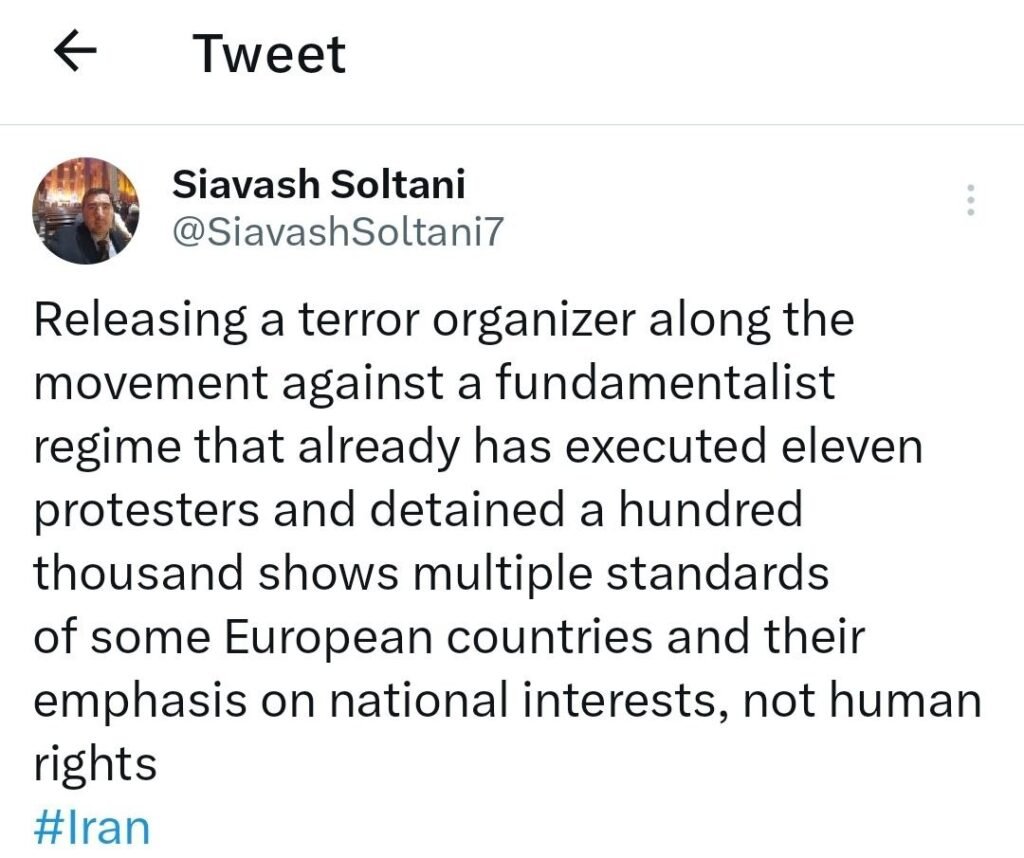
Task: Open Siavash Soltani's profile picture
Action: 86,210
